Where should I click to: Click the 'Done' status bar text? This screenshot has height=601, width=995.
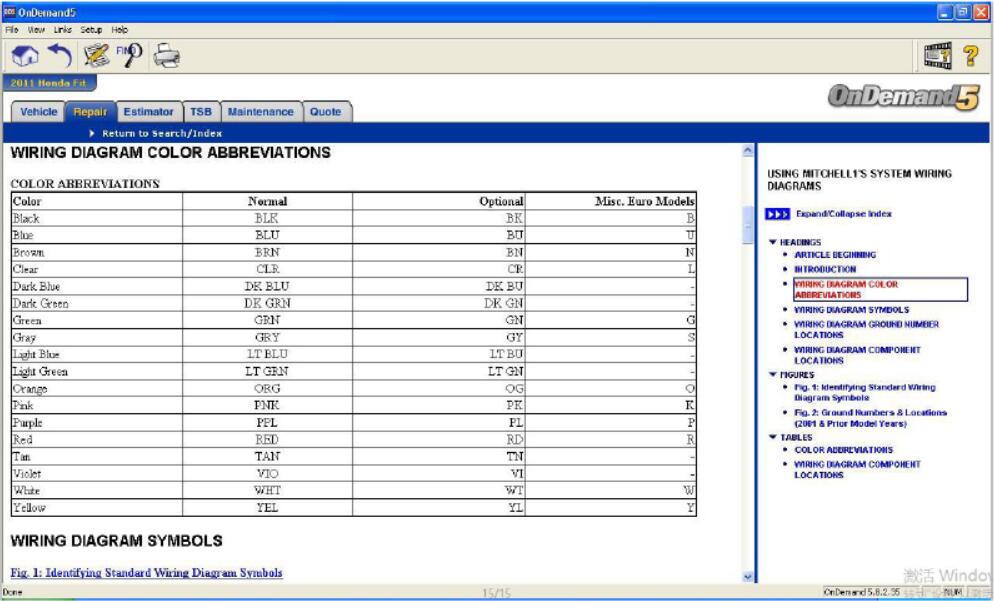(12, 592)
